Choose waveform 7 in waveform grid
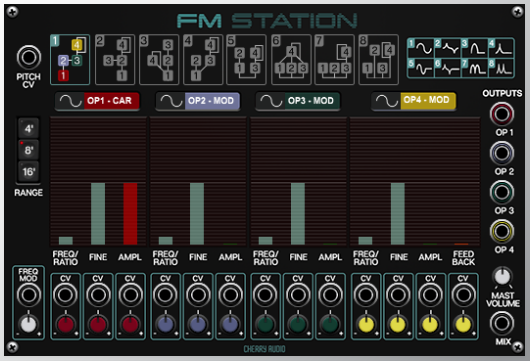Screen dimensions: 530x361 tap(474, 68)
